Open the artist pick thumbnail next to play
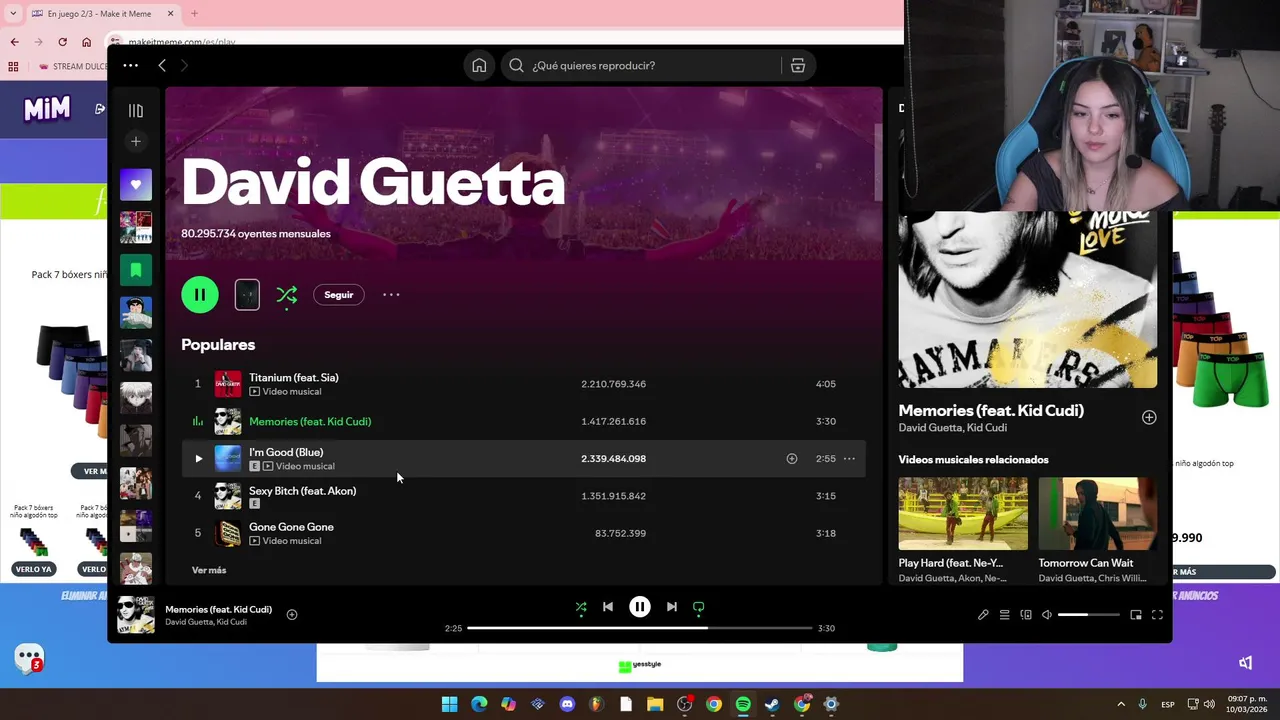The image size is (1280, 720). [x=247, y=294]
